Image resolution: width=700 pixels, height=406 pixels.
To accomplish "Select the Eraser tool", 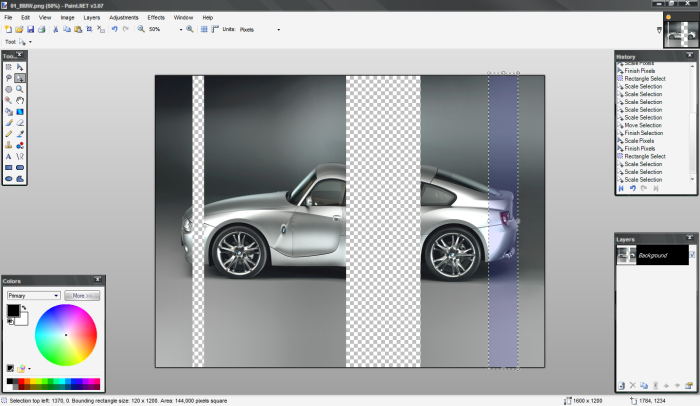I will [20, 123].
